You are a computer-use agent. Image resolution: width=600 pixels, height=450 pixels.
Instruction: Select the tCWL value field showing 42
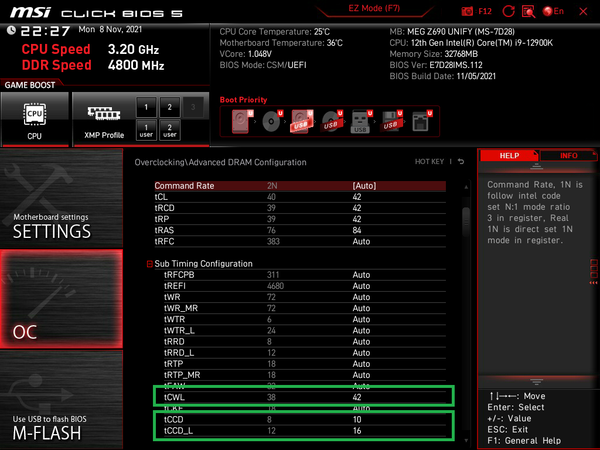pyautogui.click(x=358, y=396)
